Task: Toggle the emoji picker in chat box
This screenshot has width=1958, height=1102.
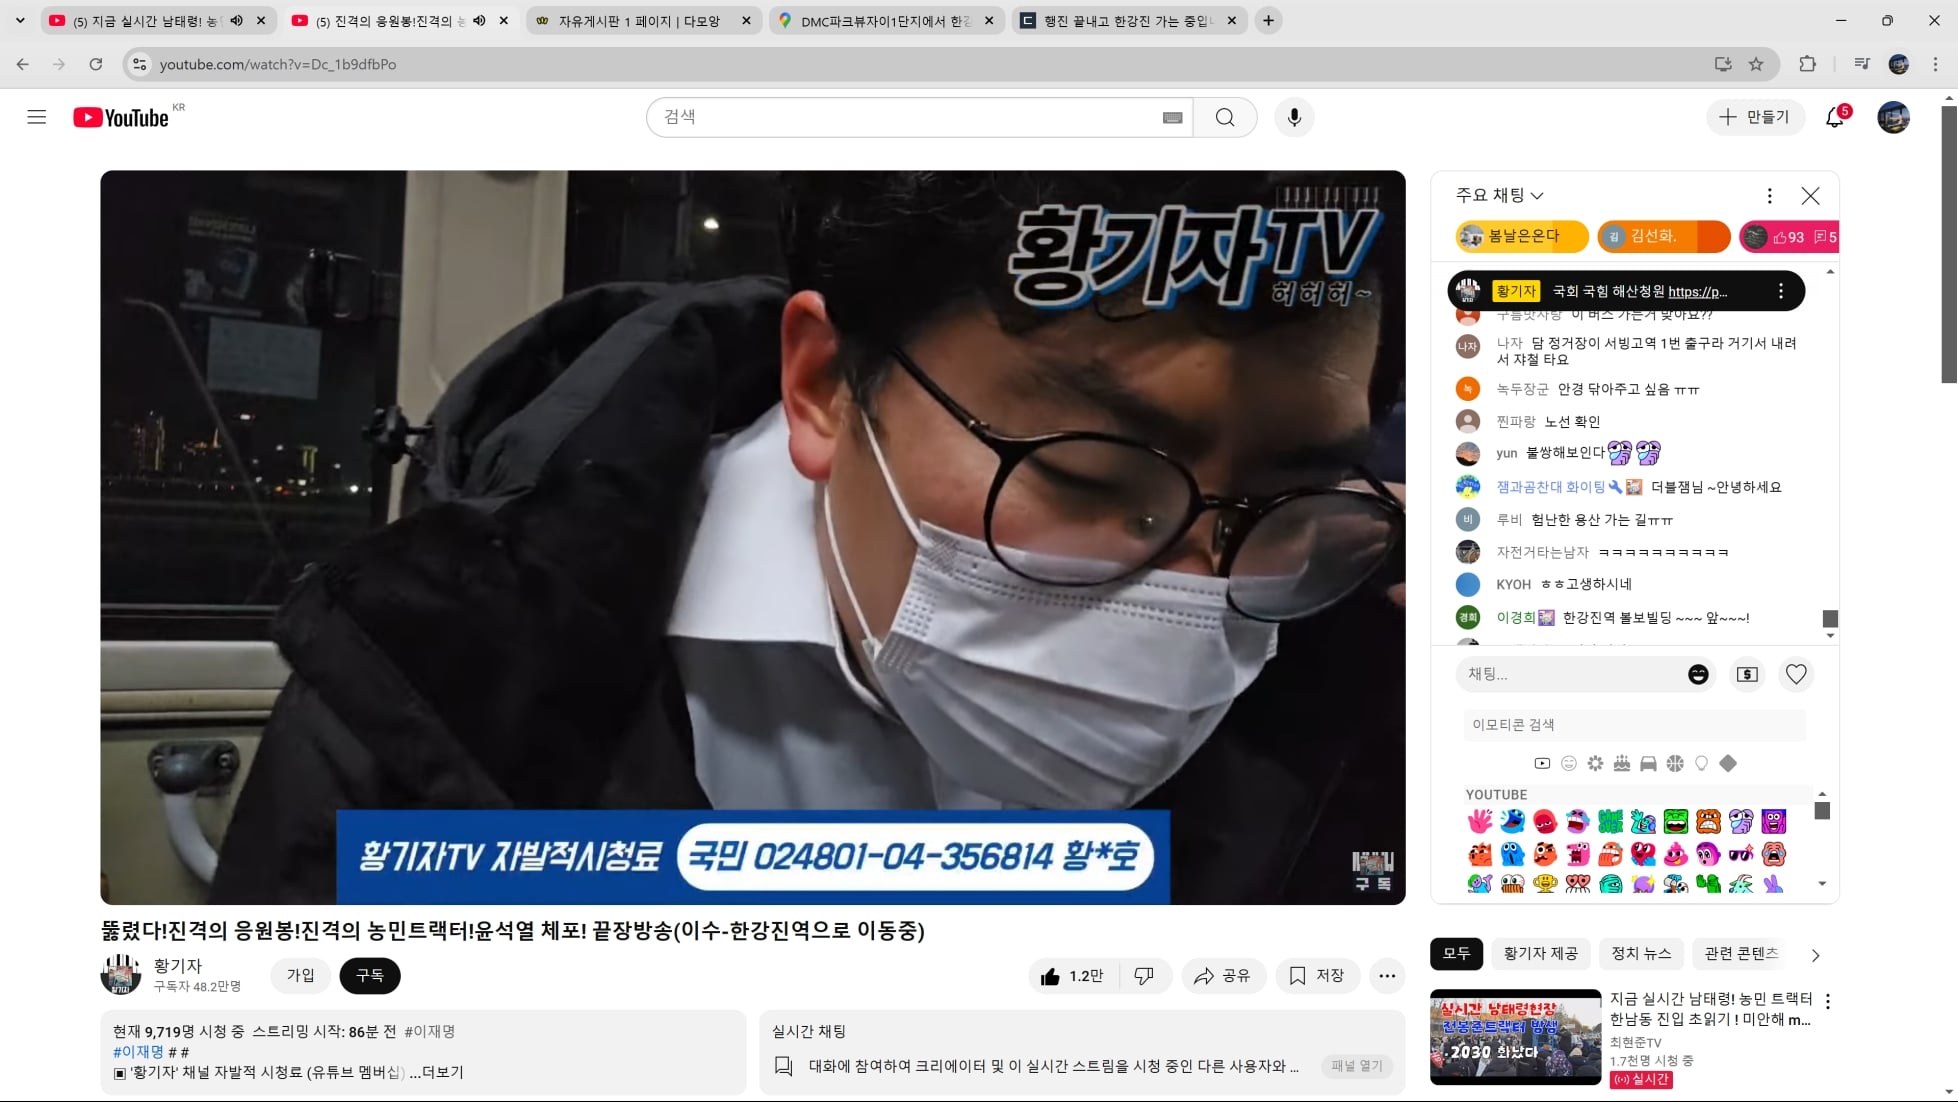Action: point(1698,674)
